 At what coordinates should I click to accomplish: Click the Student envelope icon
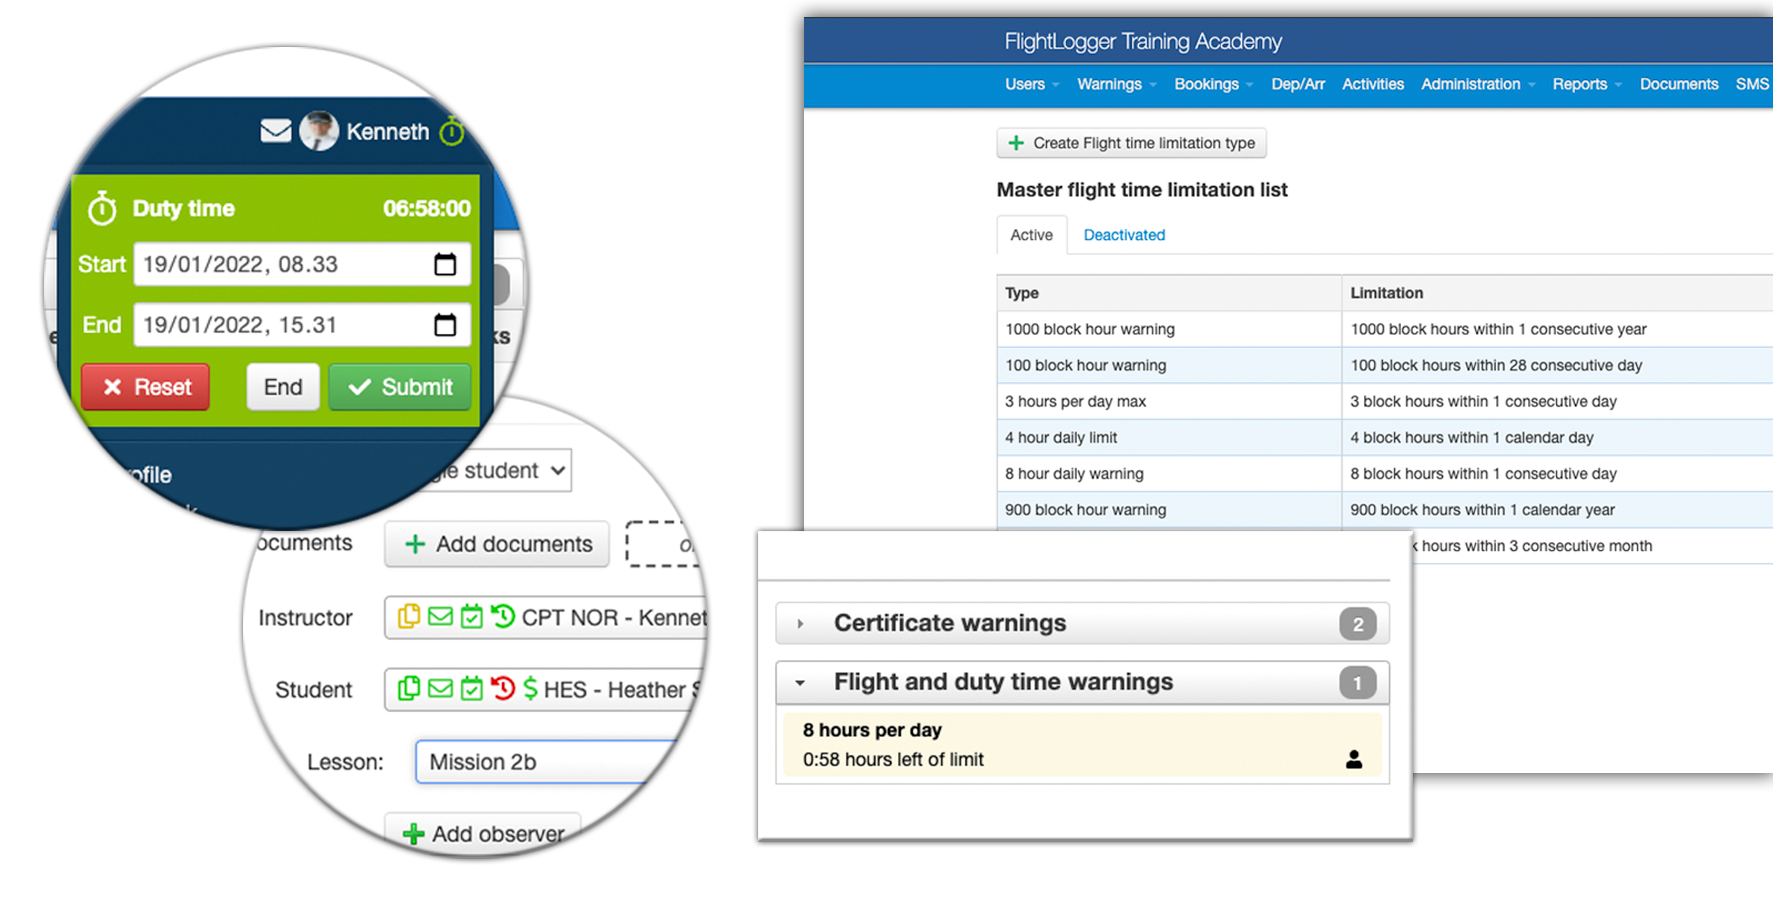click(x=440, y=689)
